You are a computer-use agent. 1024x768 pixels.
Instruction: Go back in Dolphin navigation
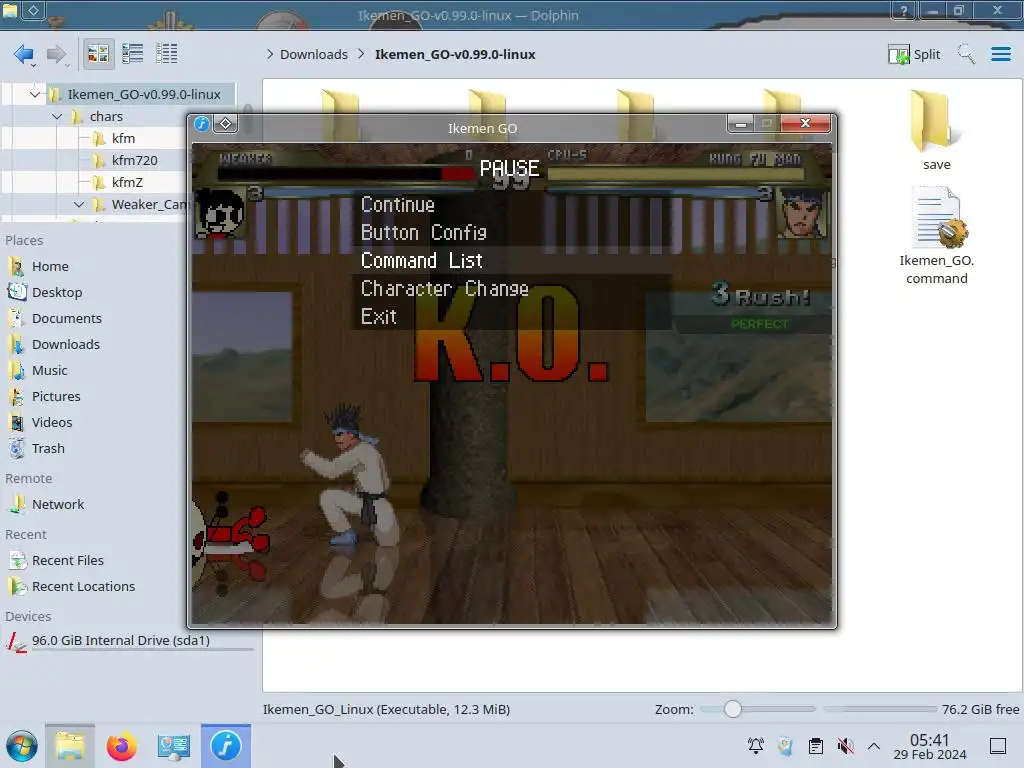pyautogui.click(x=24, y=54)
